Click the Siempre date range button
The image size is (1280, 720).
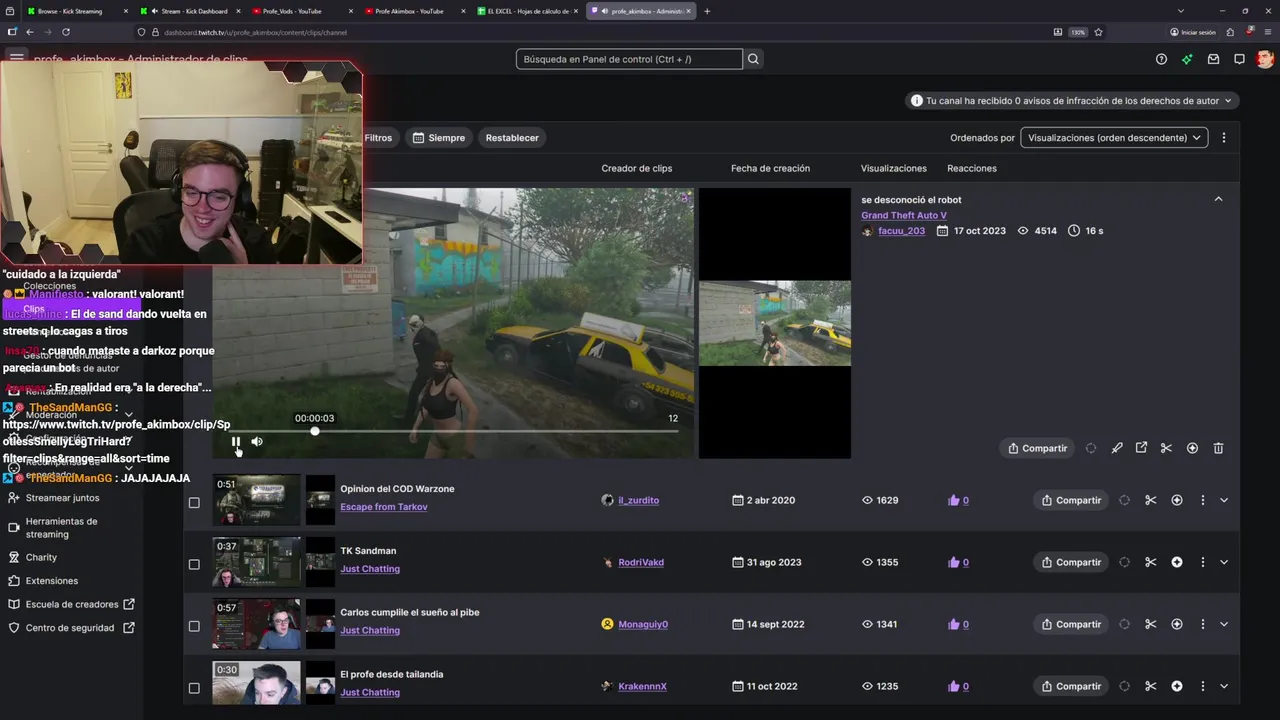(x=439, y=138)
